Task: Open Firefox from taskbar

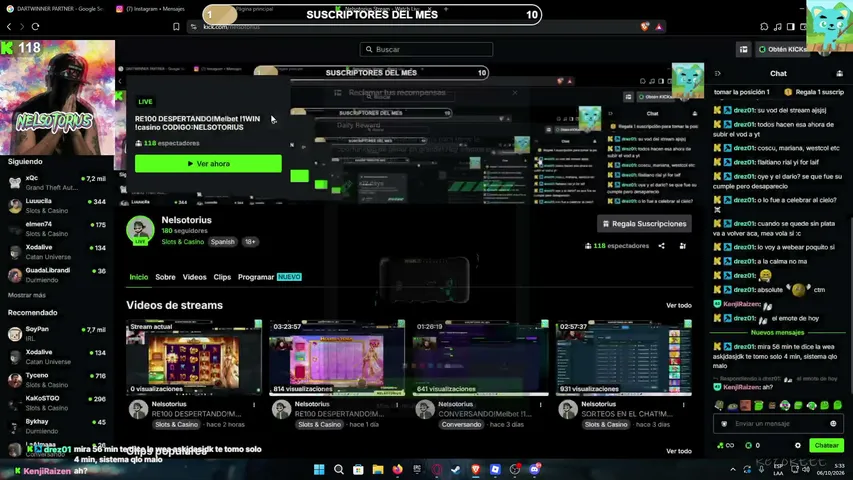Action: tap(398, 469)
